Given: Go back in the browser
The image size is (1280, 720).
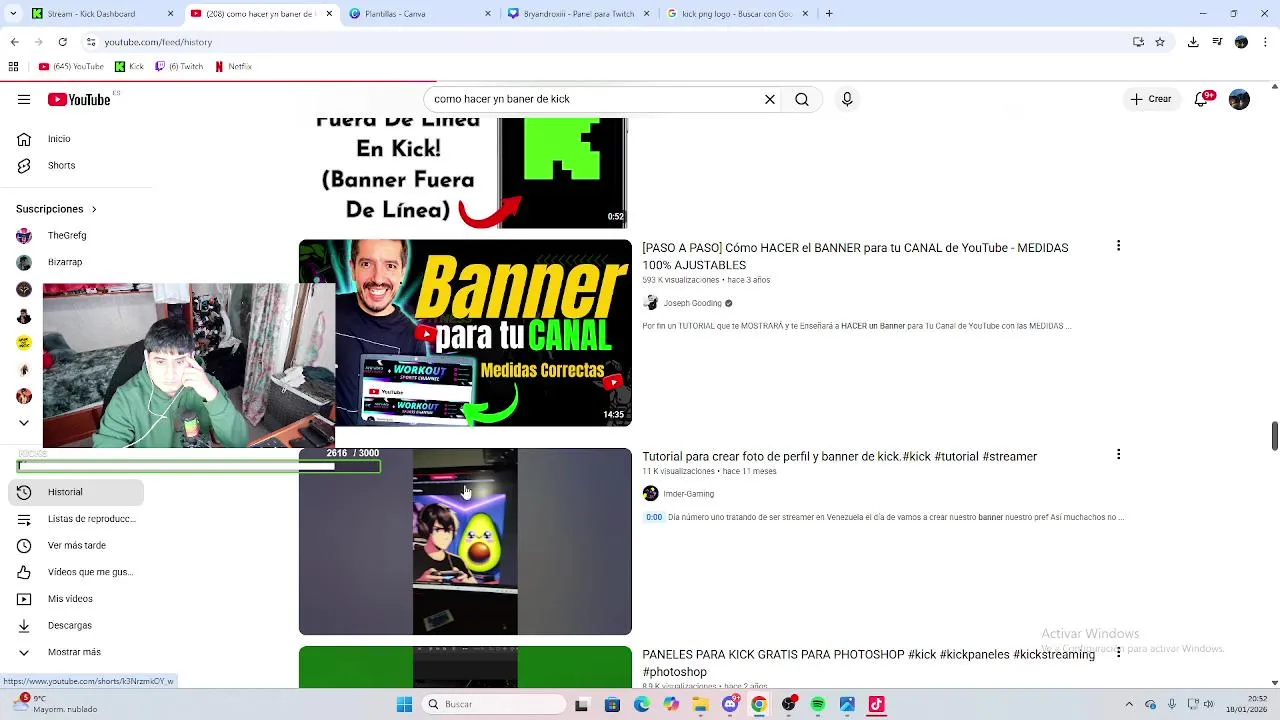Looking at the screenshot, I should [14, 42].
